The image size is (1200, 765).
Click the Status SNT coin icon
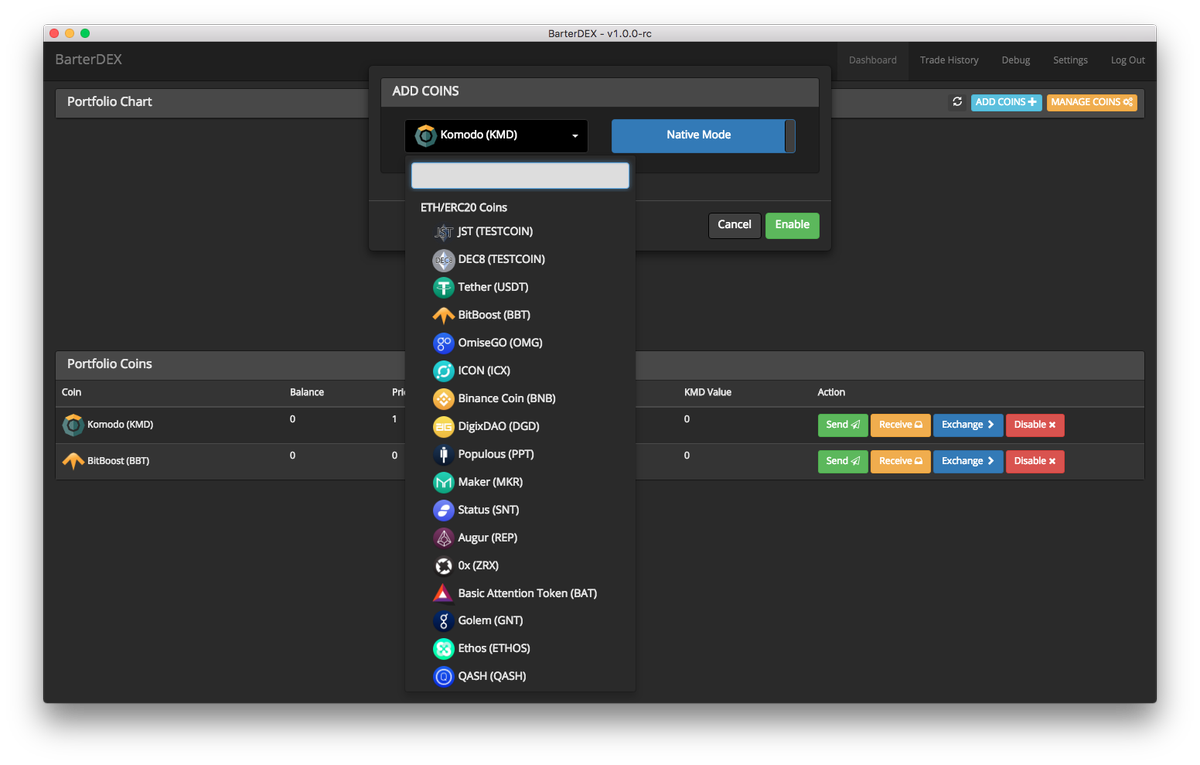point(443,510)
